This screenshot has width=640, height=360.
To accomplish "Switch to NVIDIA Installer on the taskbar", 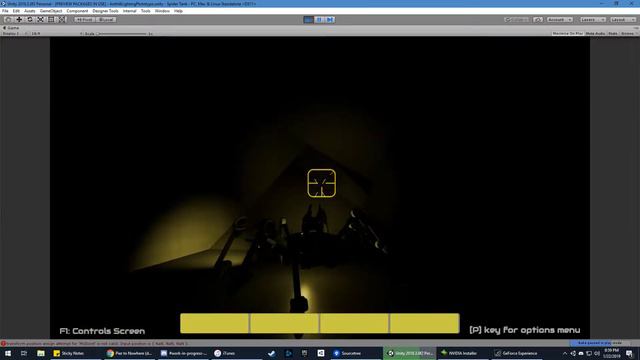I will click(463, 353).
